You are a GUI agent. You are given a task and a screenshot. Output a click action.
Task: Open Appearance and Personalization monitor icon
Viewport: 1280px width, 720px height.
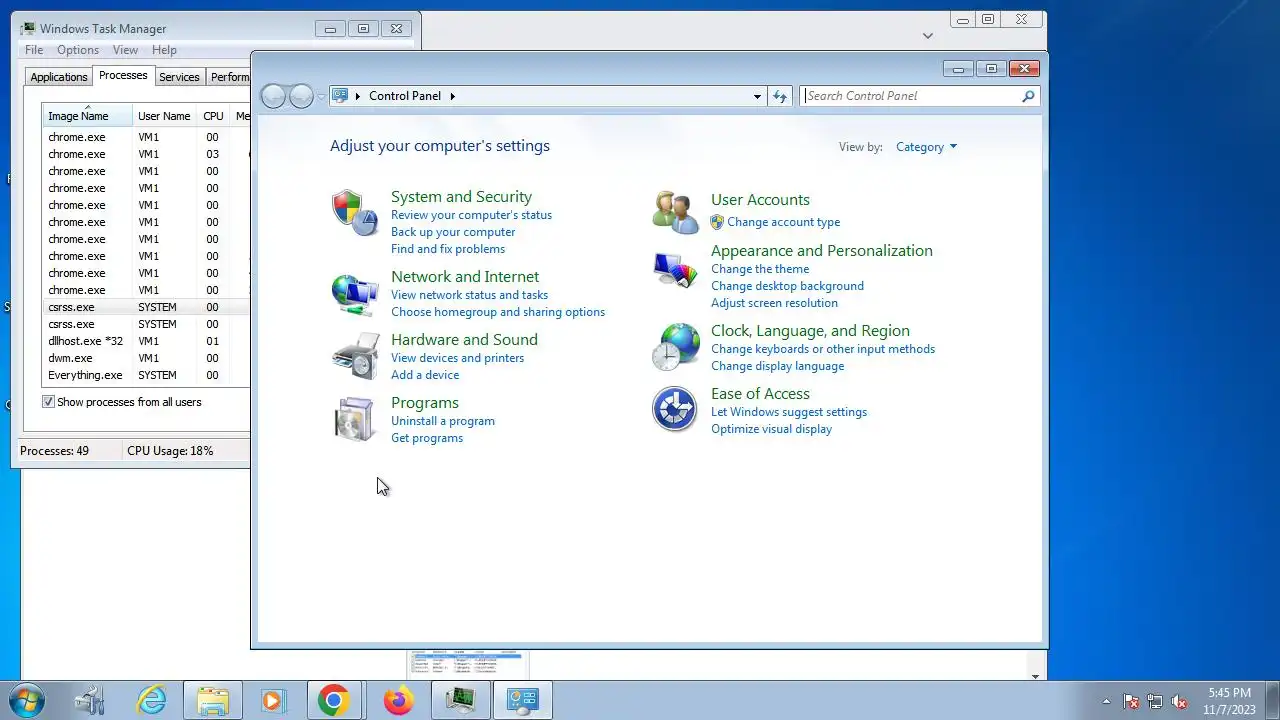click(675, 270)
